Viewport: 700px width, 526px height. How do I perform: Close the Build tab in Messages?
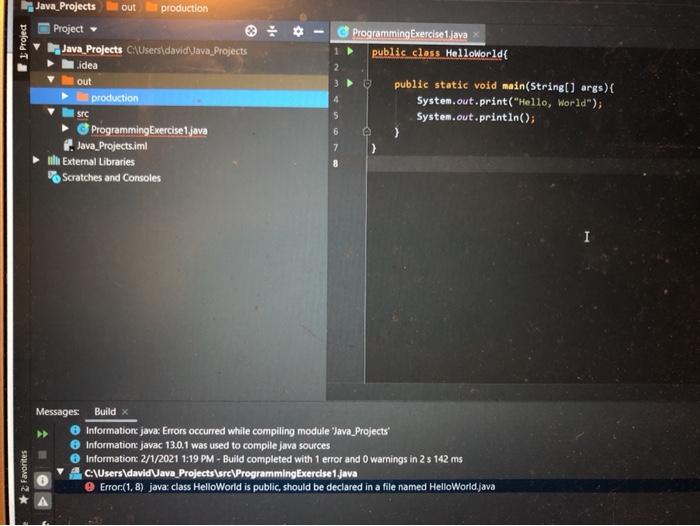point(125,412)
